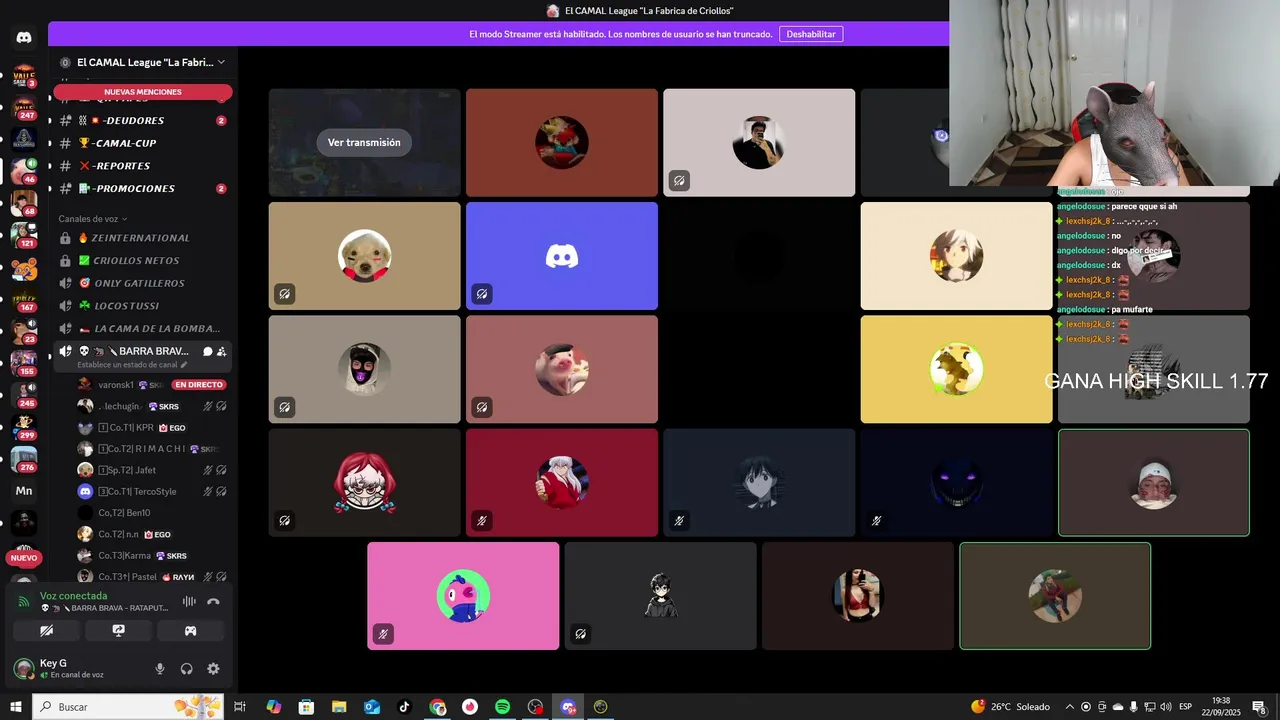Open server with 121 notification badge

24,236
